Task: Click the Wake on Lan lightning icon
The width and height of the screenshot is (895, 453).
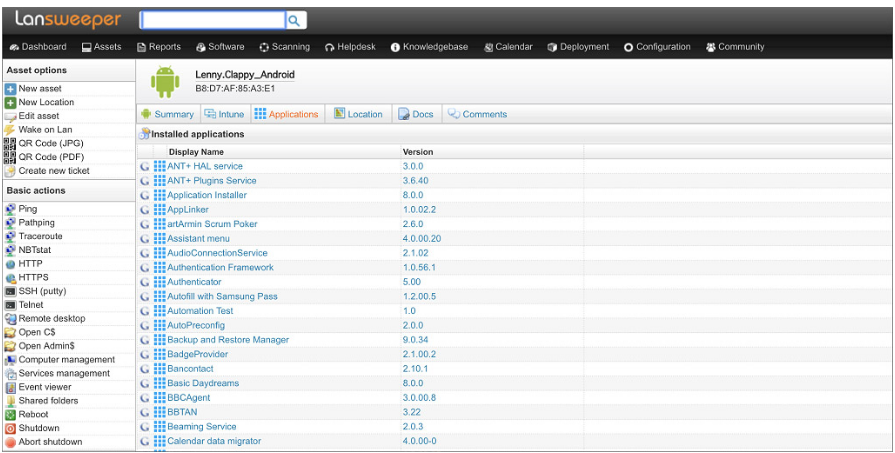Action: click(x=10, y=130)
